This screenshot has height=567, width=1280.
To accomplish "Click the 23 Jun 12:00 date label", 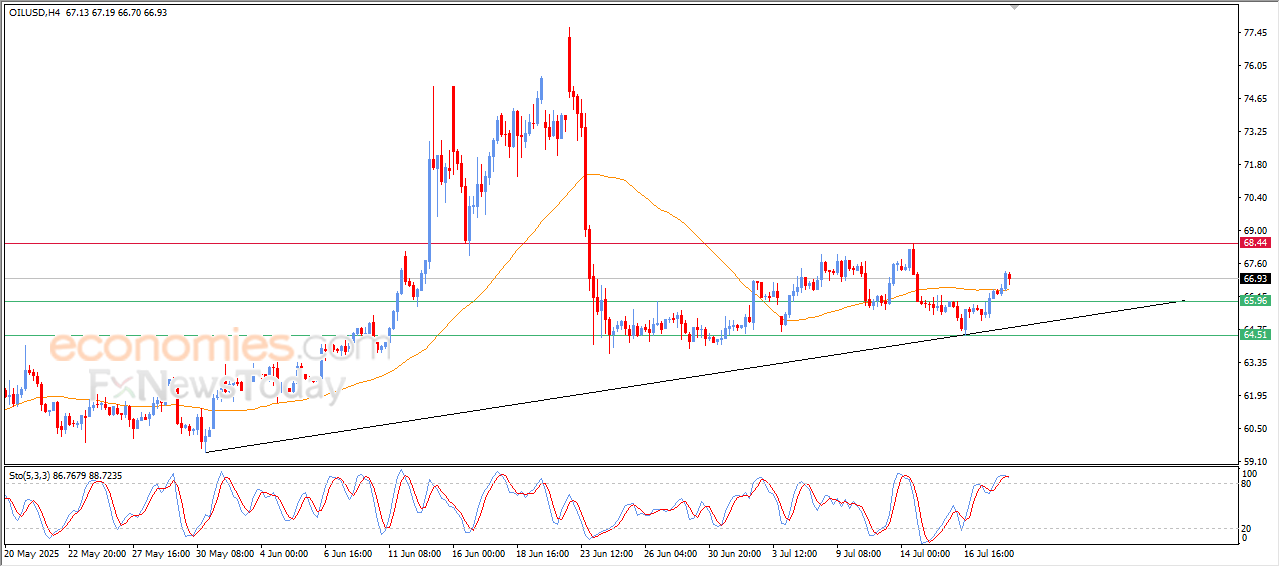I will pyautogui.click(x=607, y=552).
